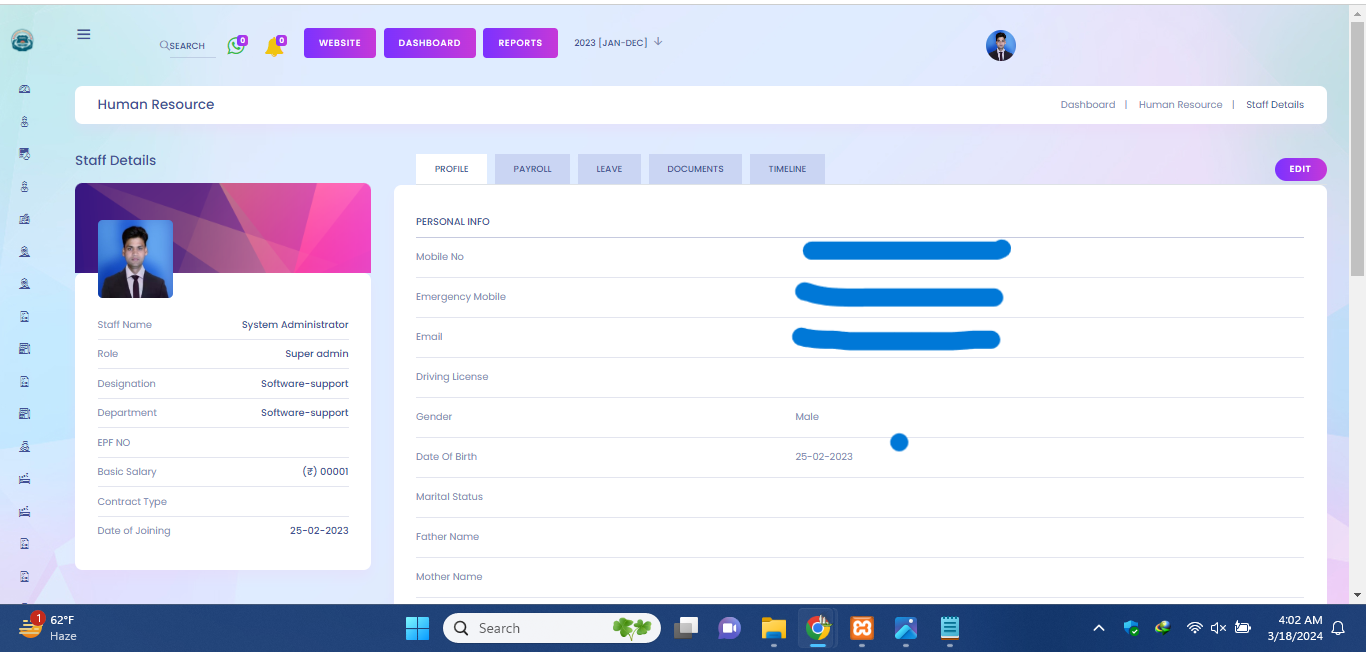The height and width of the screenshot is (652, 1366).
Task: Open the yellow notification bell
Action: [274, 47]
